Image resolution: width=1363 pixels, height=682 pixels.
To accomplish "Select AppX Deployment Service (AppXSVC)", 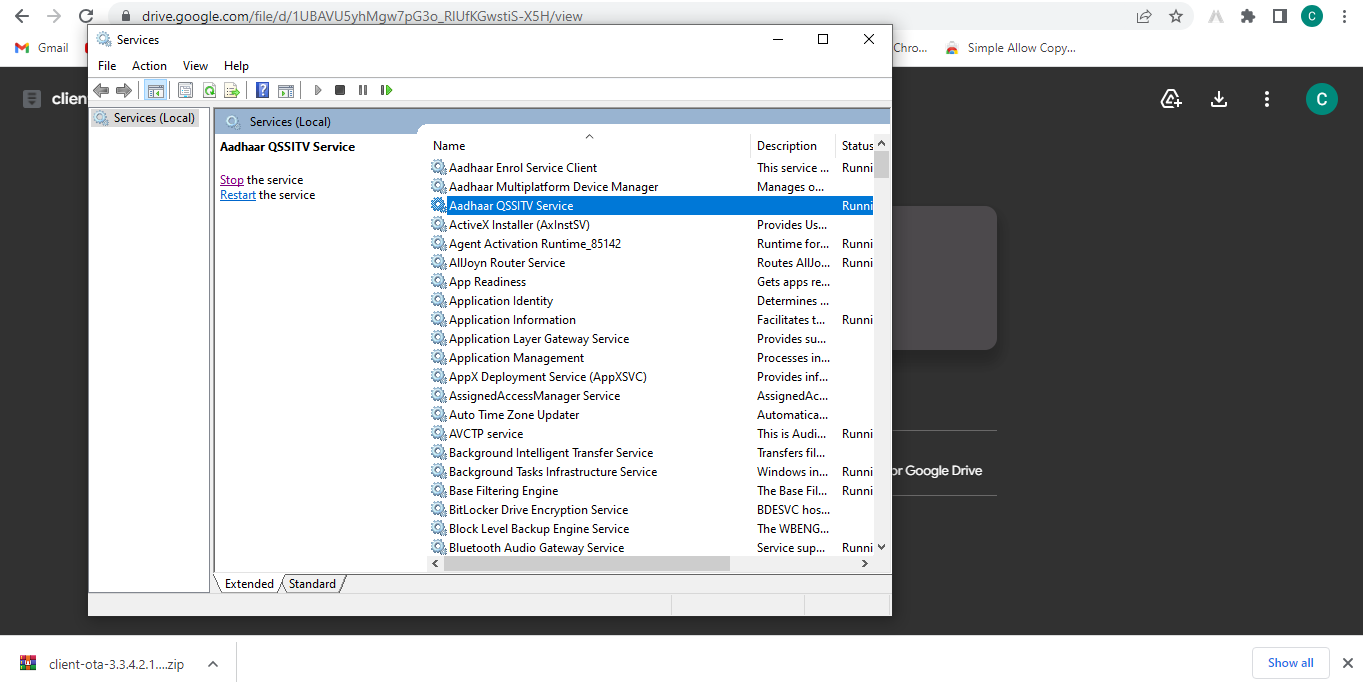I will (652, 377).
